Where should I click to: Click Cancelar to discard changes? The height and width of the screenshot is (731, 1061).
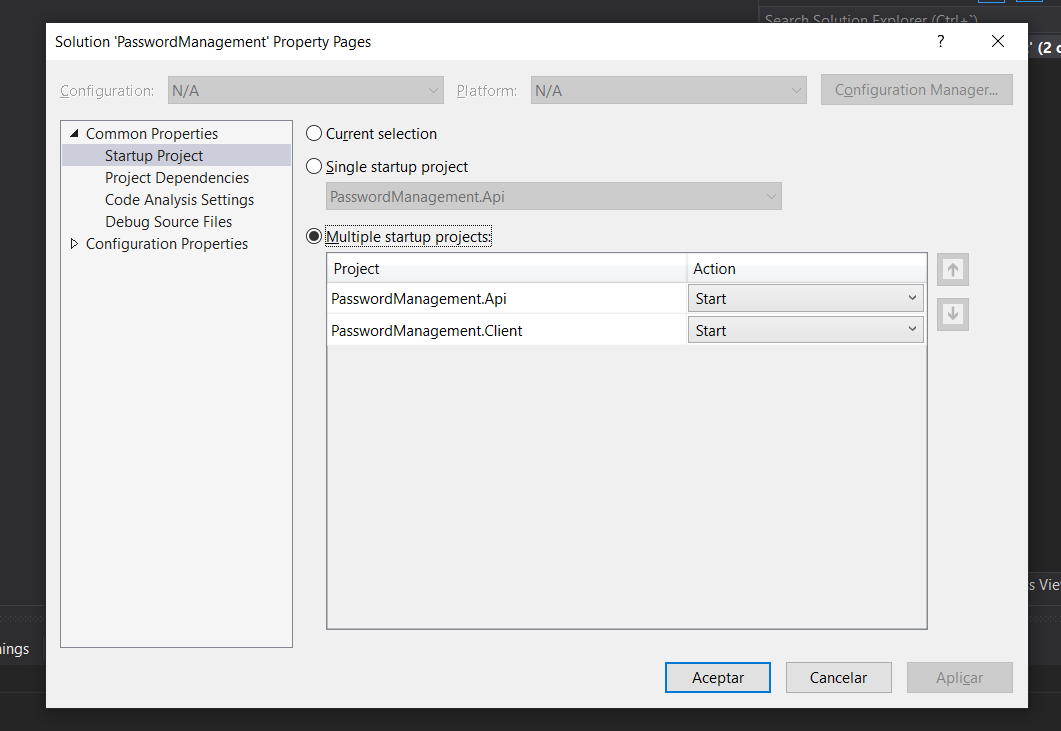[838, 678]
